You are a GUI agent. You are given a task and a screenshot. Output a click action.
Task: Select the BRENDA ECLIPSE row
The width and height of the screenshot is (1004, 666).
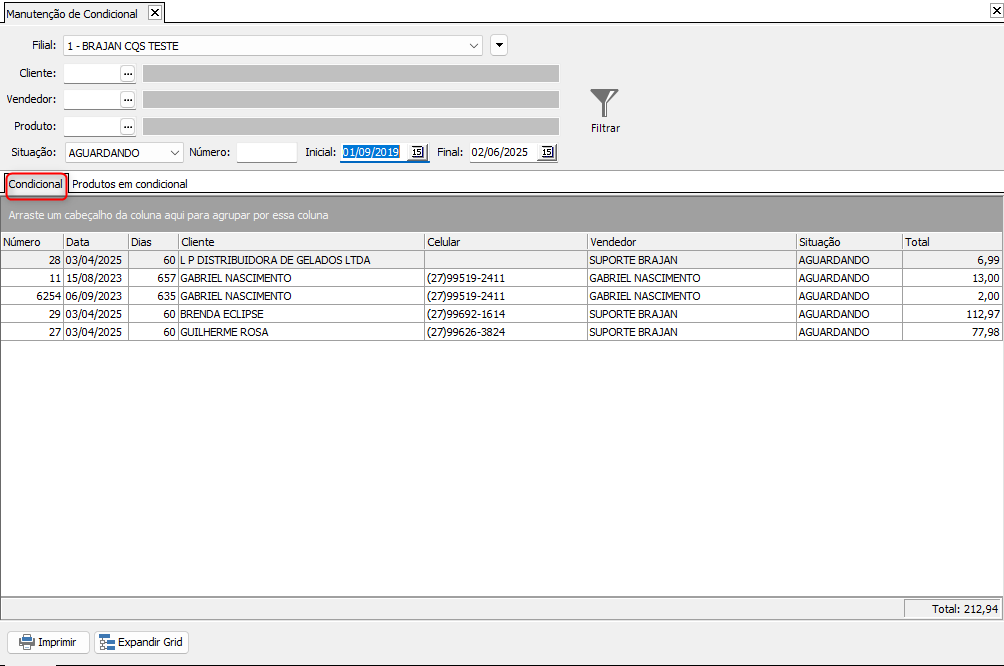[501, 314]
